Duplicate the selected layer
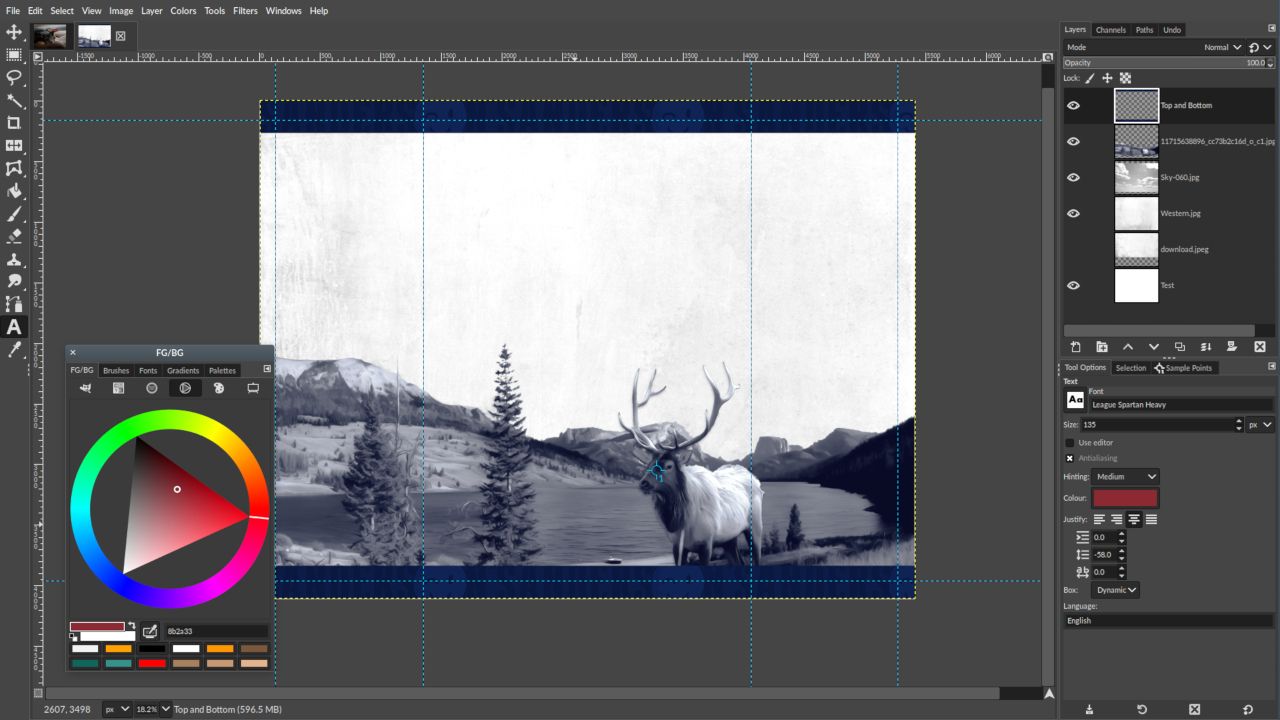 (1180, 347)
